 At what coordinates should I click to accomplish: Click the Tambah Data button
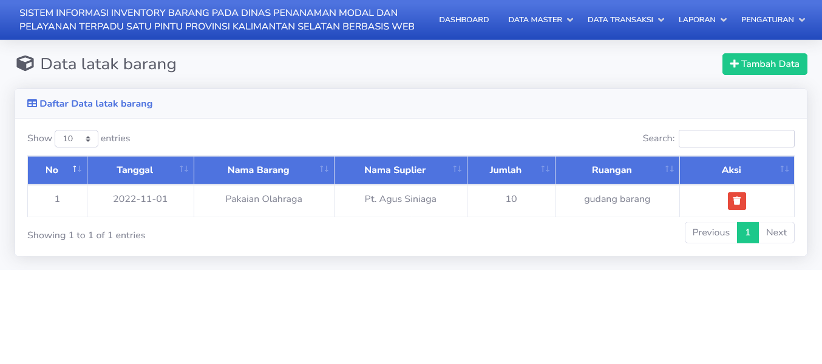click(x=764, y=64)
